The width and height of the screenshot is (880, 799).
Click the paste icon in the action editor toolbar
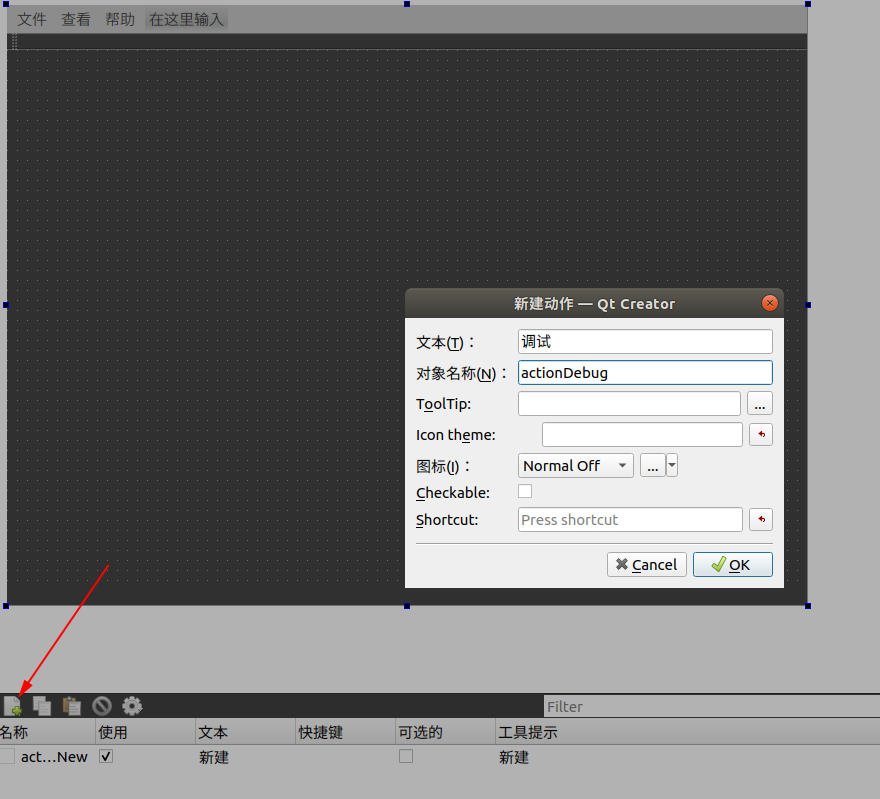pyautogui.click(x=71, y=705)
